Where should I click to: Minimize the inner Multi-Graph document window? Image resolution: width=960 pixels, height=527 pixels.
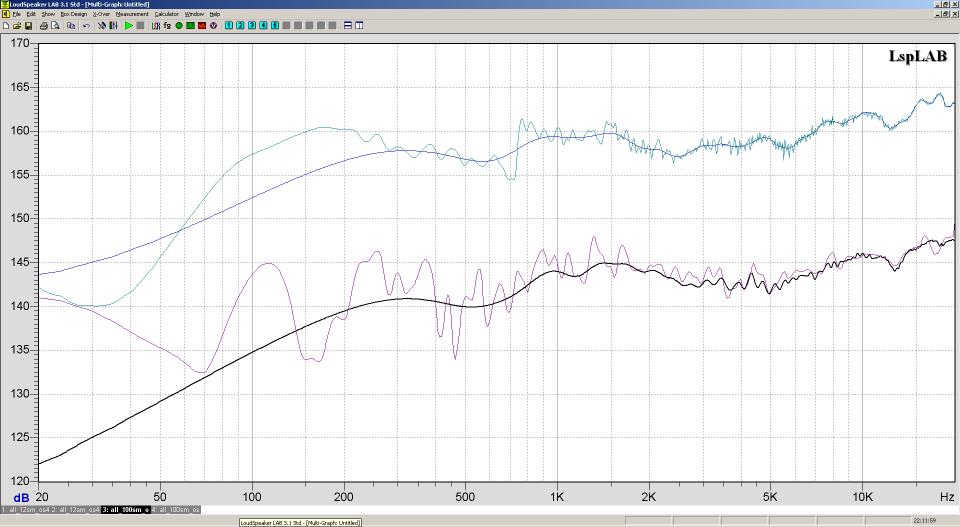(937, 14)
